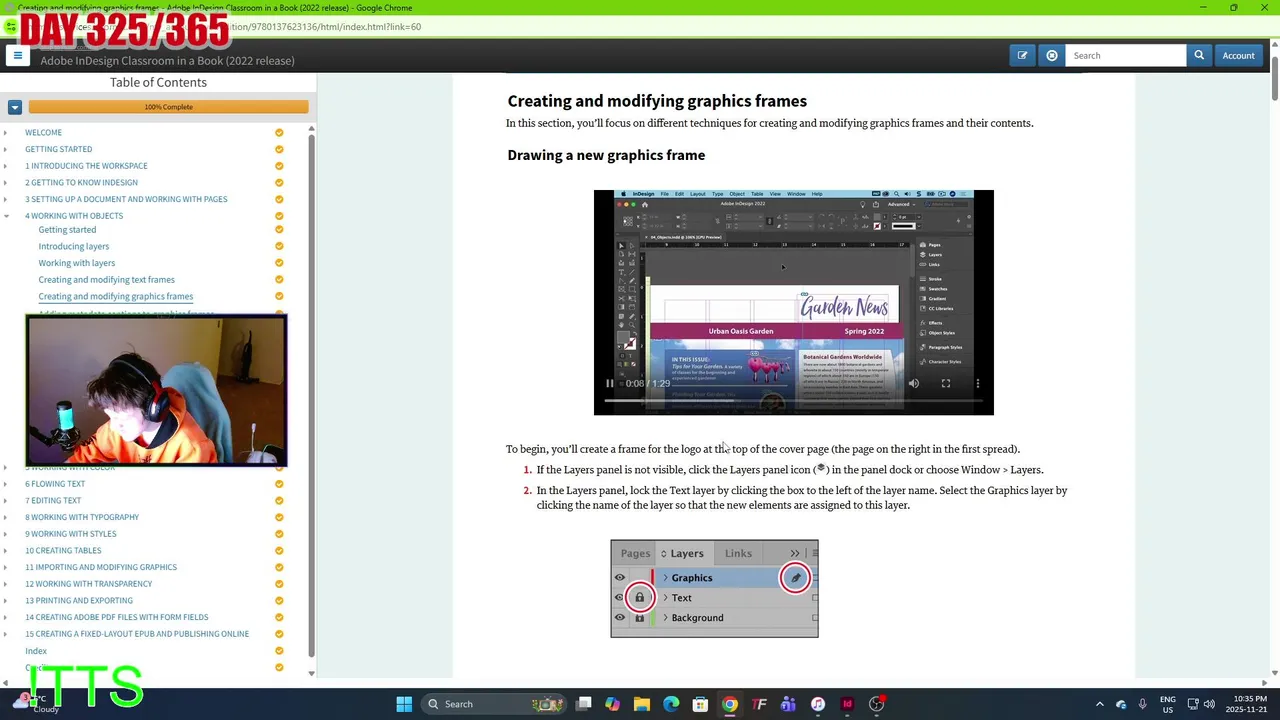Viewport: 1280px width, 720px height.
Task: Open the video's three-dot options menu
Action: [x=978, y=383]
